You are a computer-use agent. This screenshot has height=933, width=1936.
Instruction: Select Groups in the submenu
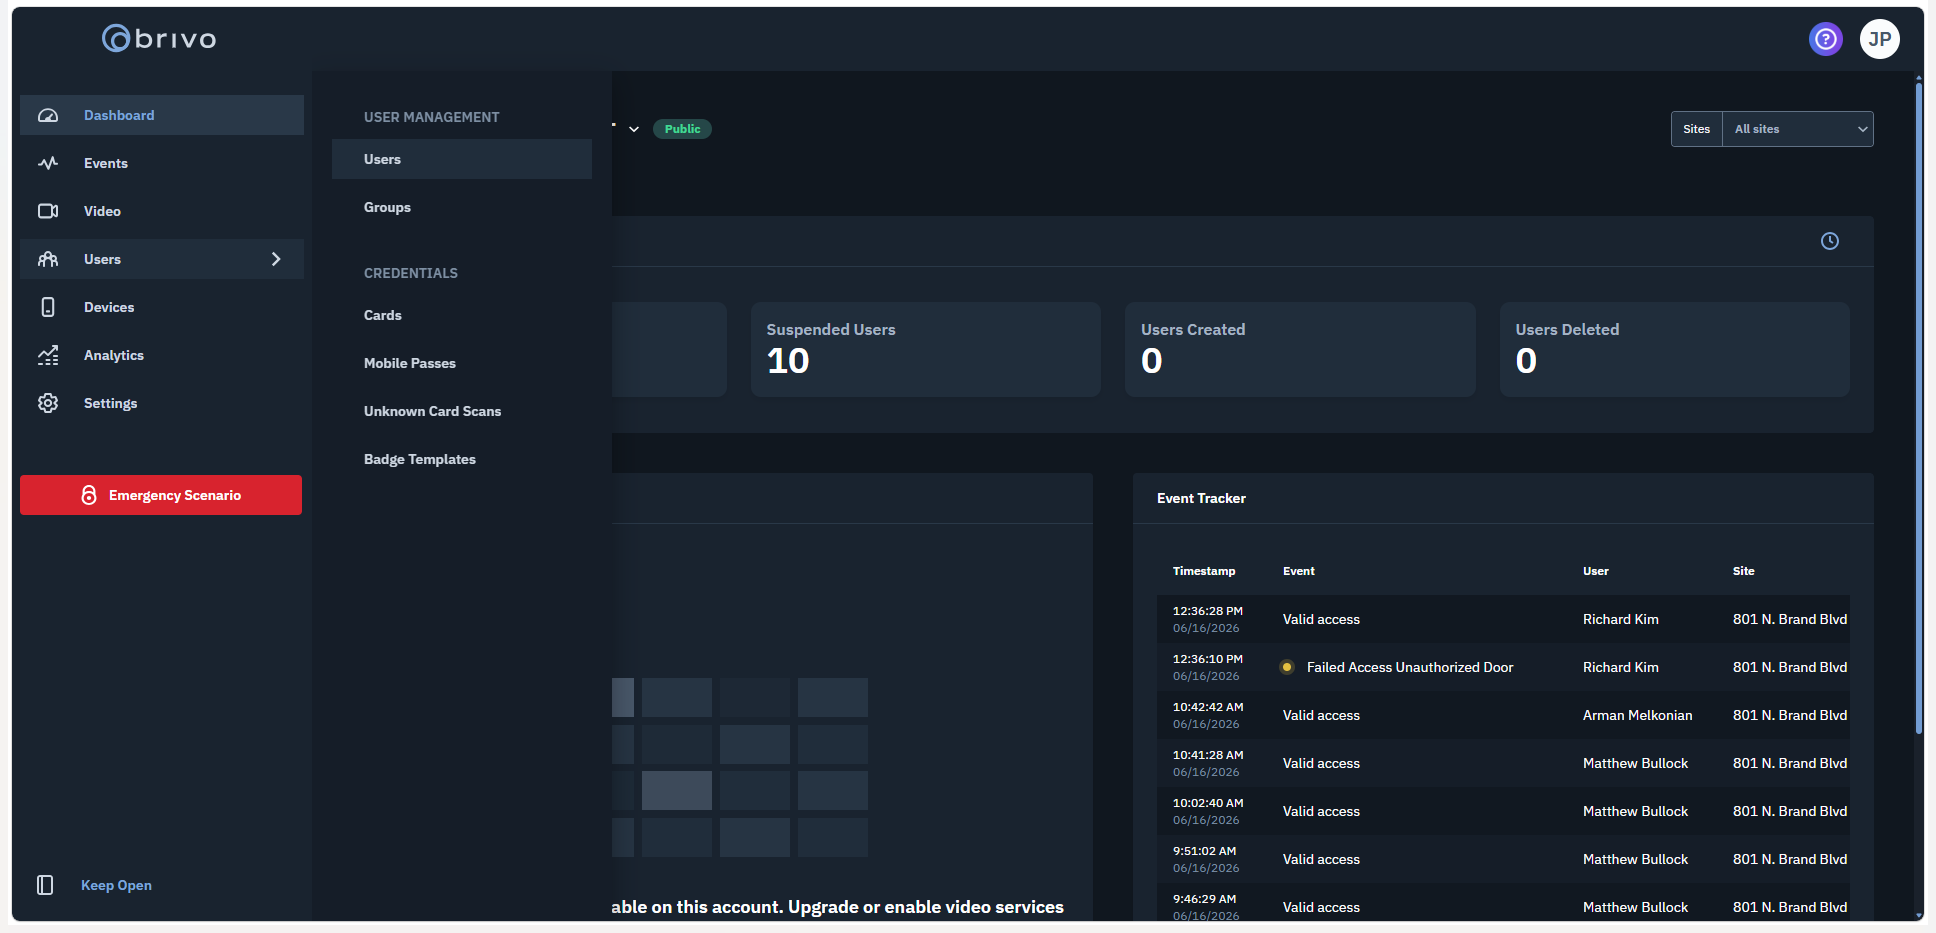pos(462,207)
